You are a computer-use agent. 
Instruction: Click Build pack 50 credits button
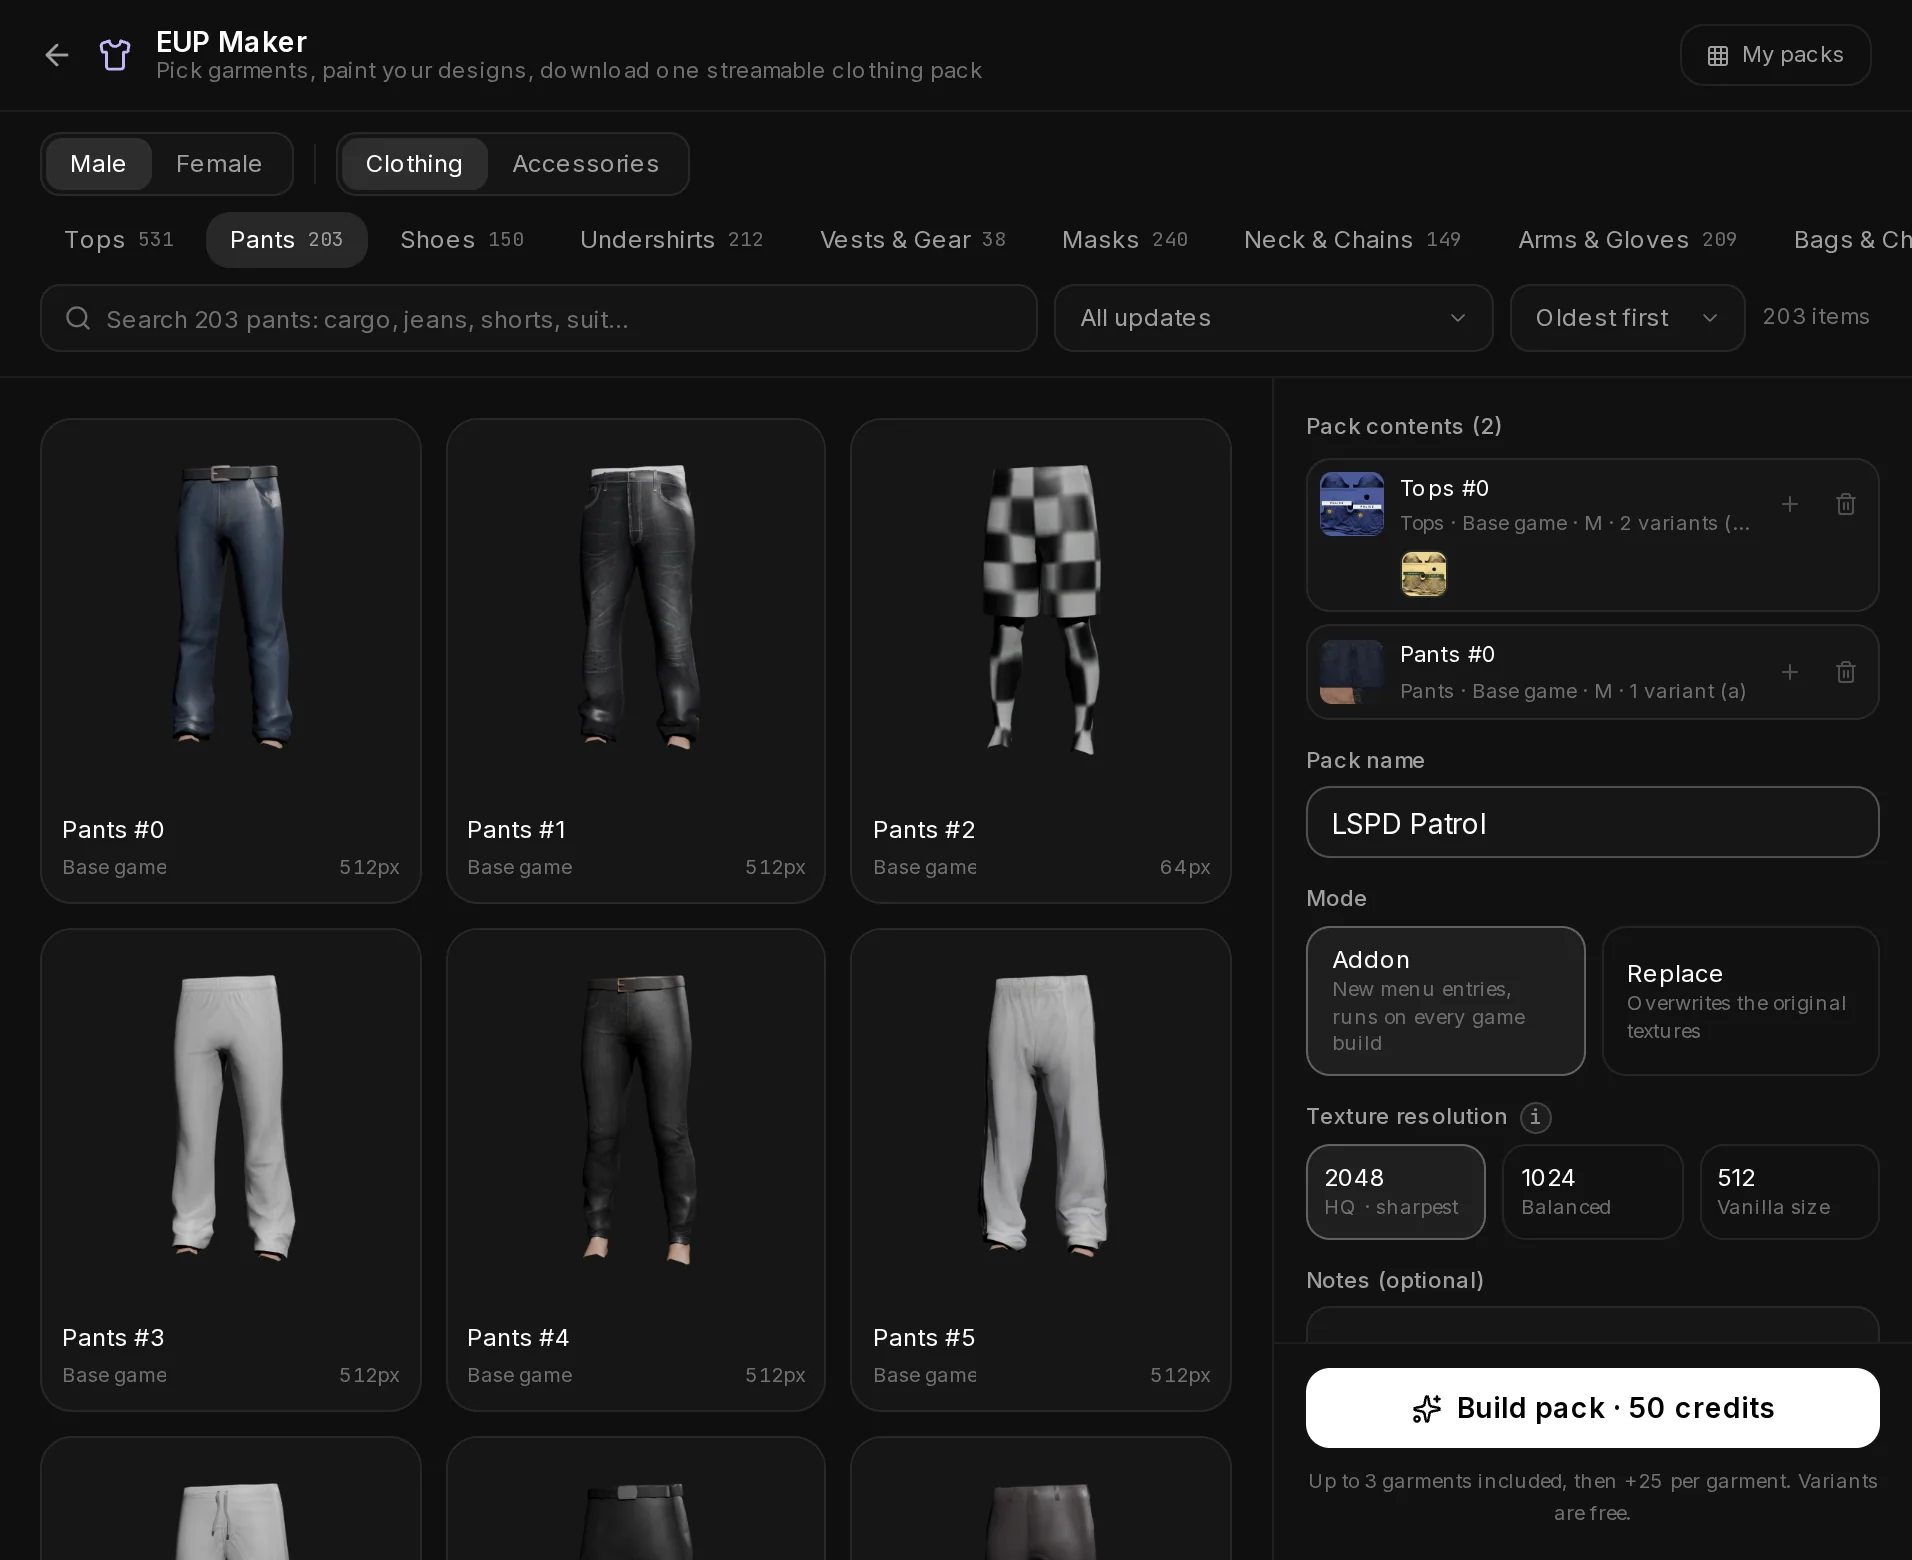[x=1592, y=1408]
